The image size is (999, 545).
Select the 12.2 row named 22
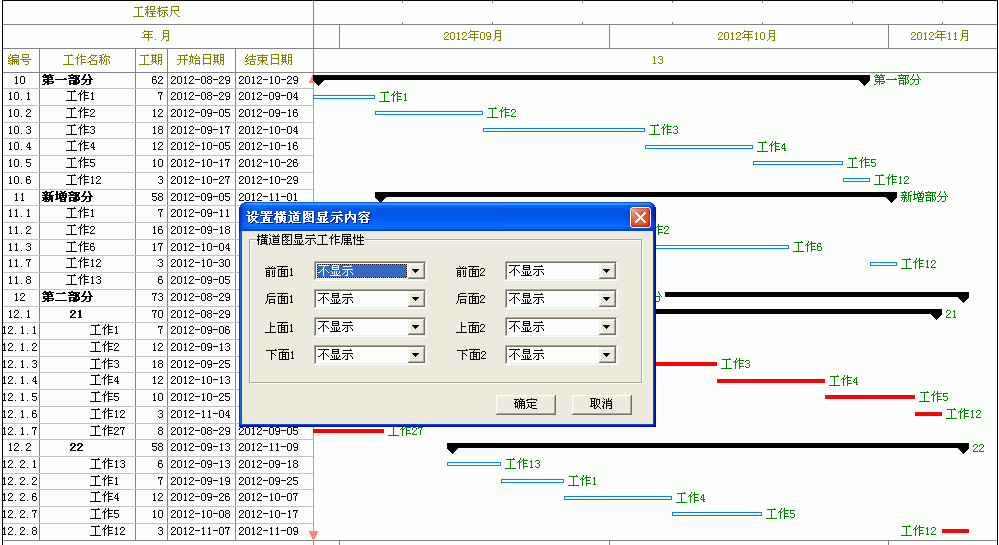pyautogui.click(x=76, y=447)
